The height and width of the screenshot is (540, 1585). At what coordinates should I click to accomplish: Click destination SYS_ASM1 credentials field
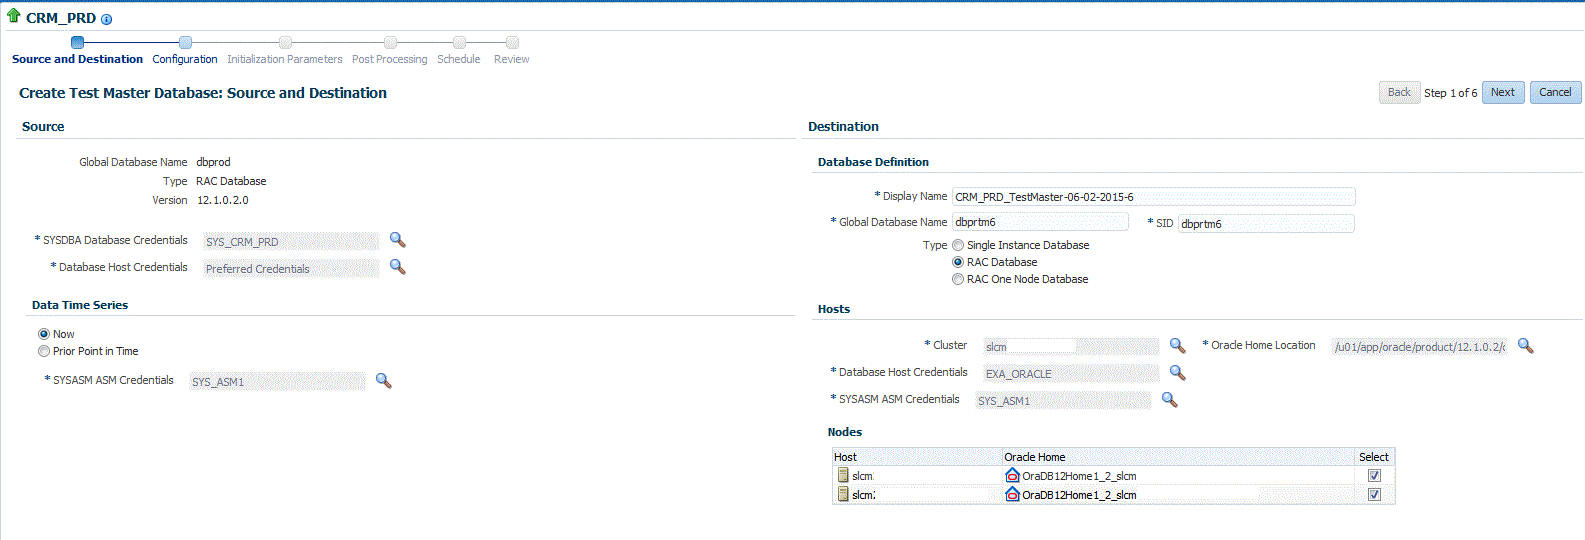[1063, 400]
